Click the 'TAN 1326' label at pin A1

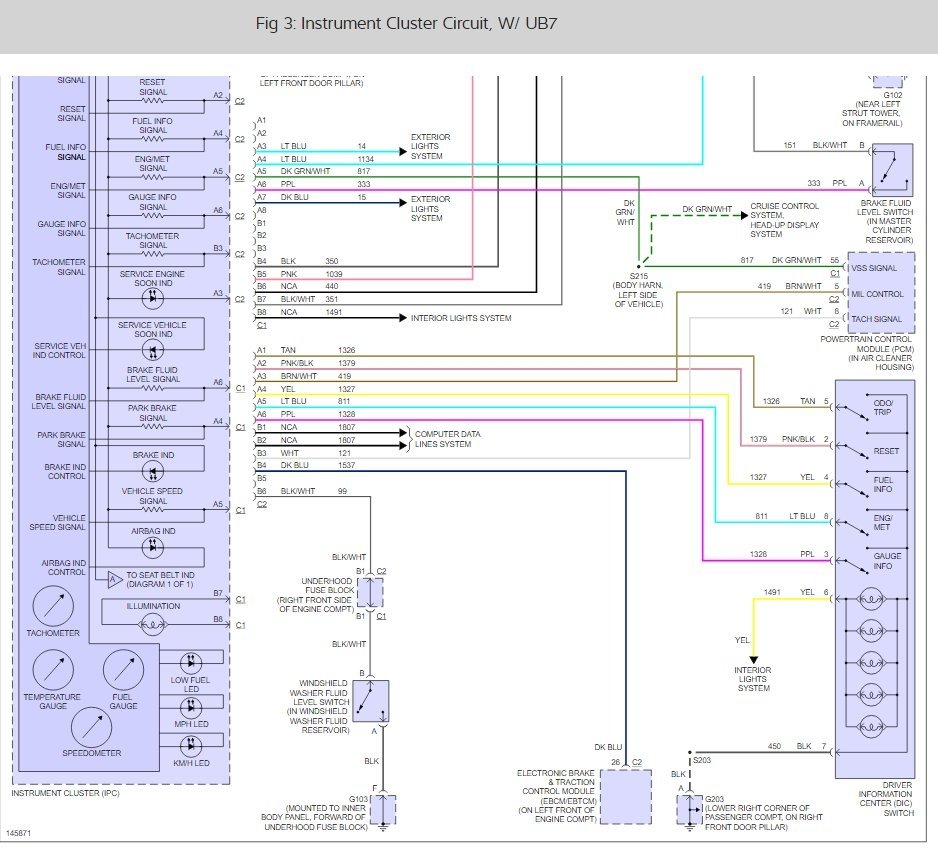[x=318, y=350]
